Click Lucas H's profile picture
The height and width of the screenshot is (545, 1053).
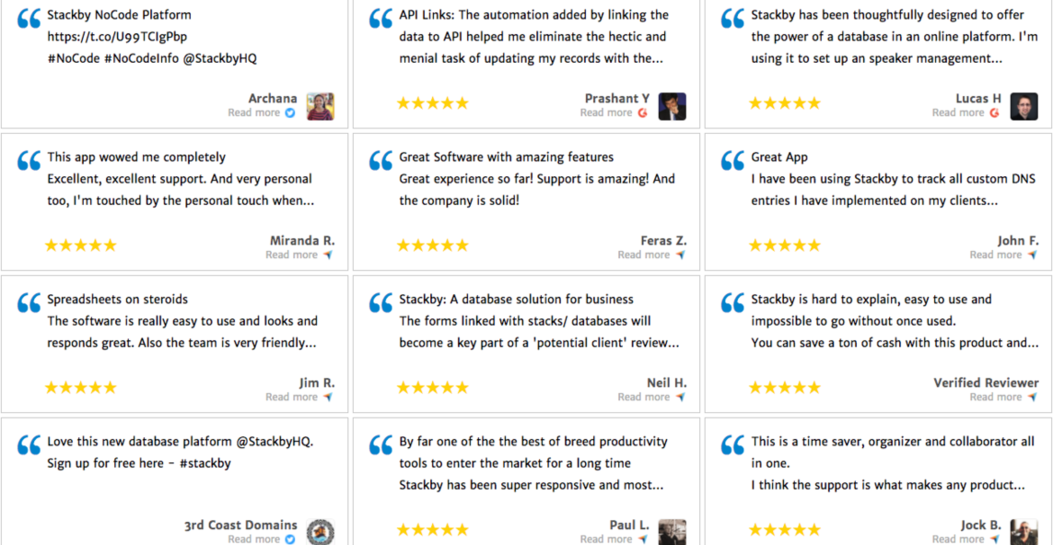(1024, 106)
